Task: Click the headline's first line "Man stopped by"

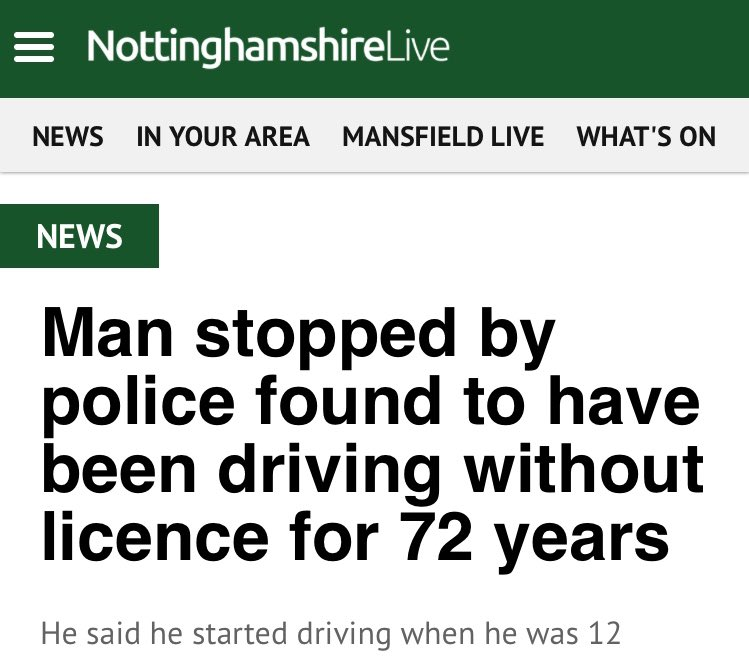Action: pyautogui.click(x=297, y=335)
